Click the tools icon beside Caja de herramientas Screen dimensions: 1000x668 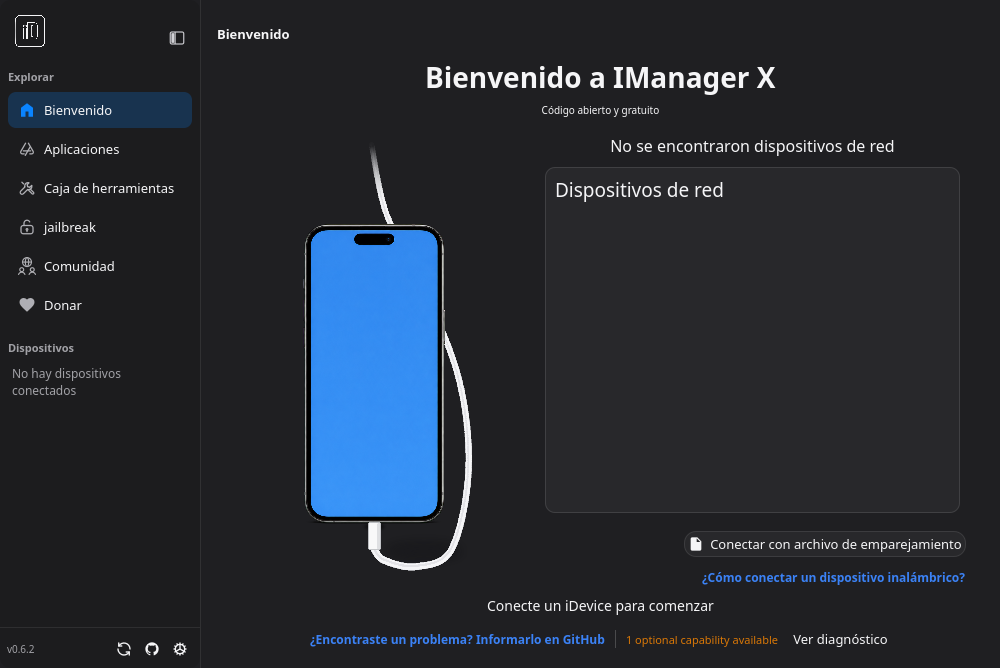pyautogui.click(x=27, y=188)
